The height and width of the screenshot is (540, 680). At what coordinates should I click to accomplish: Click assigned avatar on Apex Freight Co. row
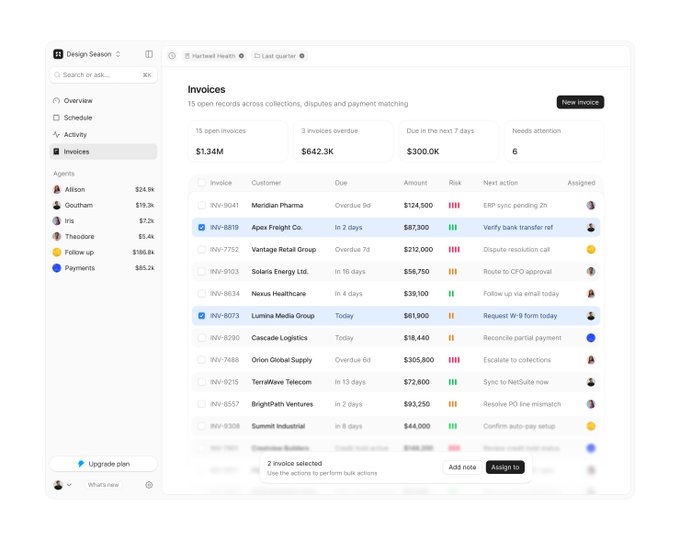coord(591,227)
